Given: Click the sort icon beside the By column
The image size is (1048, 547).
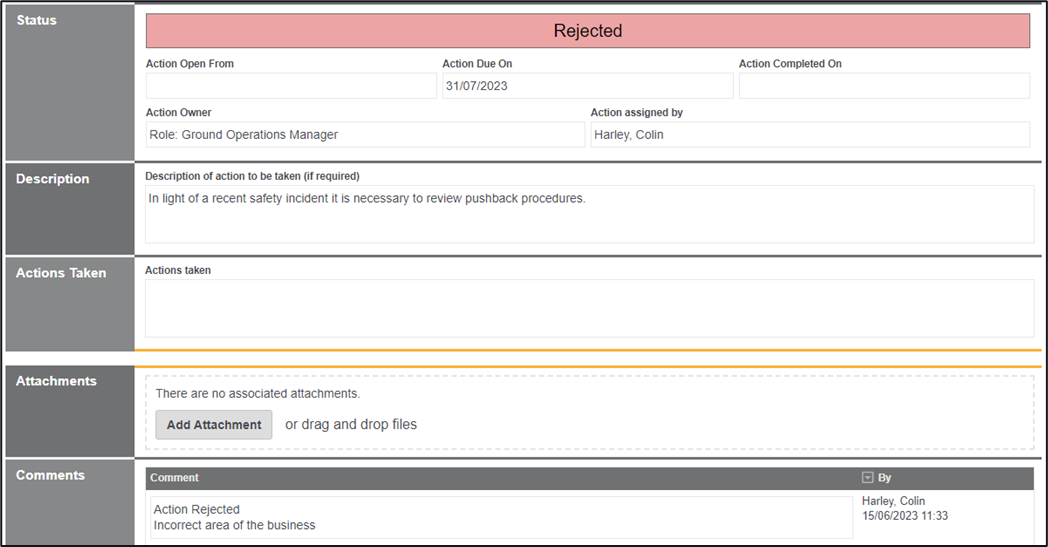Looking at the screenshot, I should click(868, 478).
